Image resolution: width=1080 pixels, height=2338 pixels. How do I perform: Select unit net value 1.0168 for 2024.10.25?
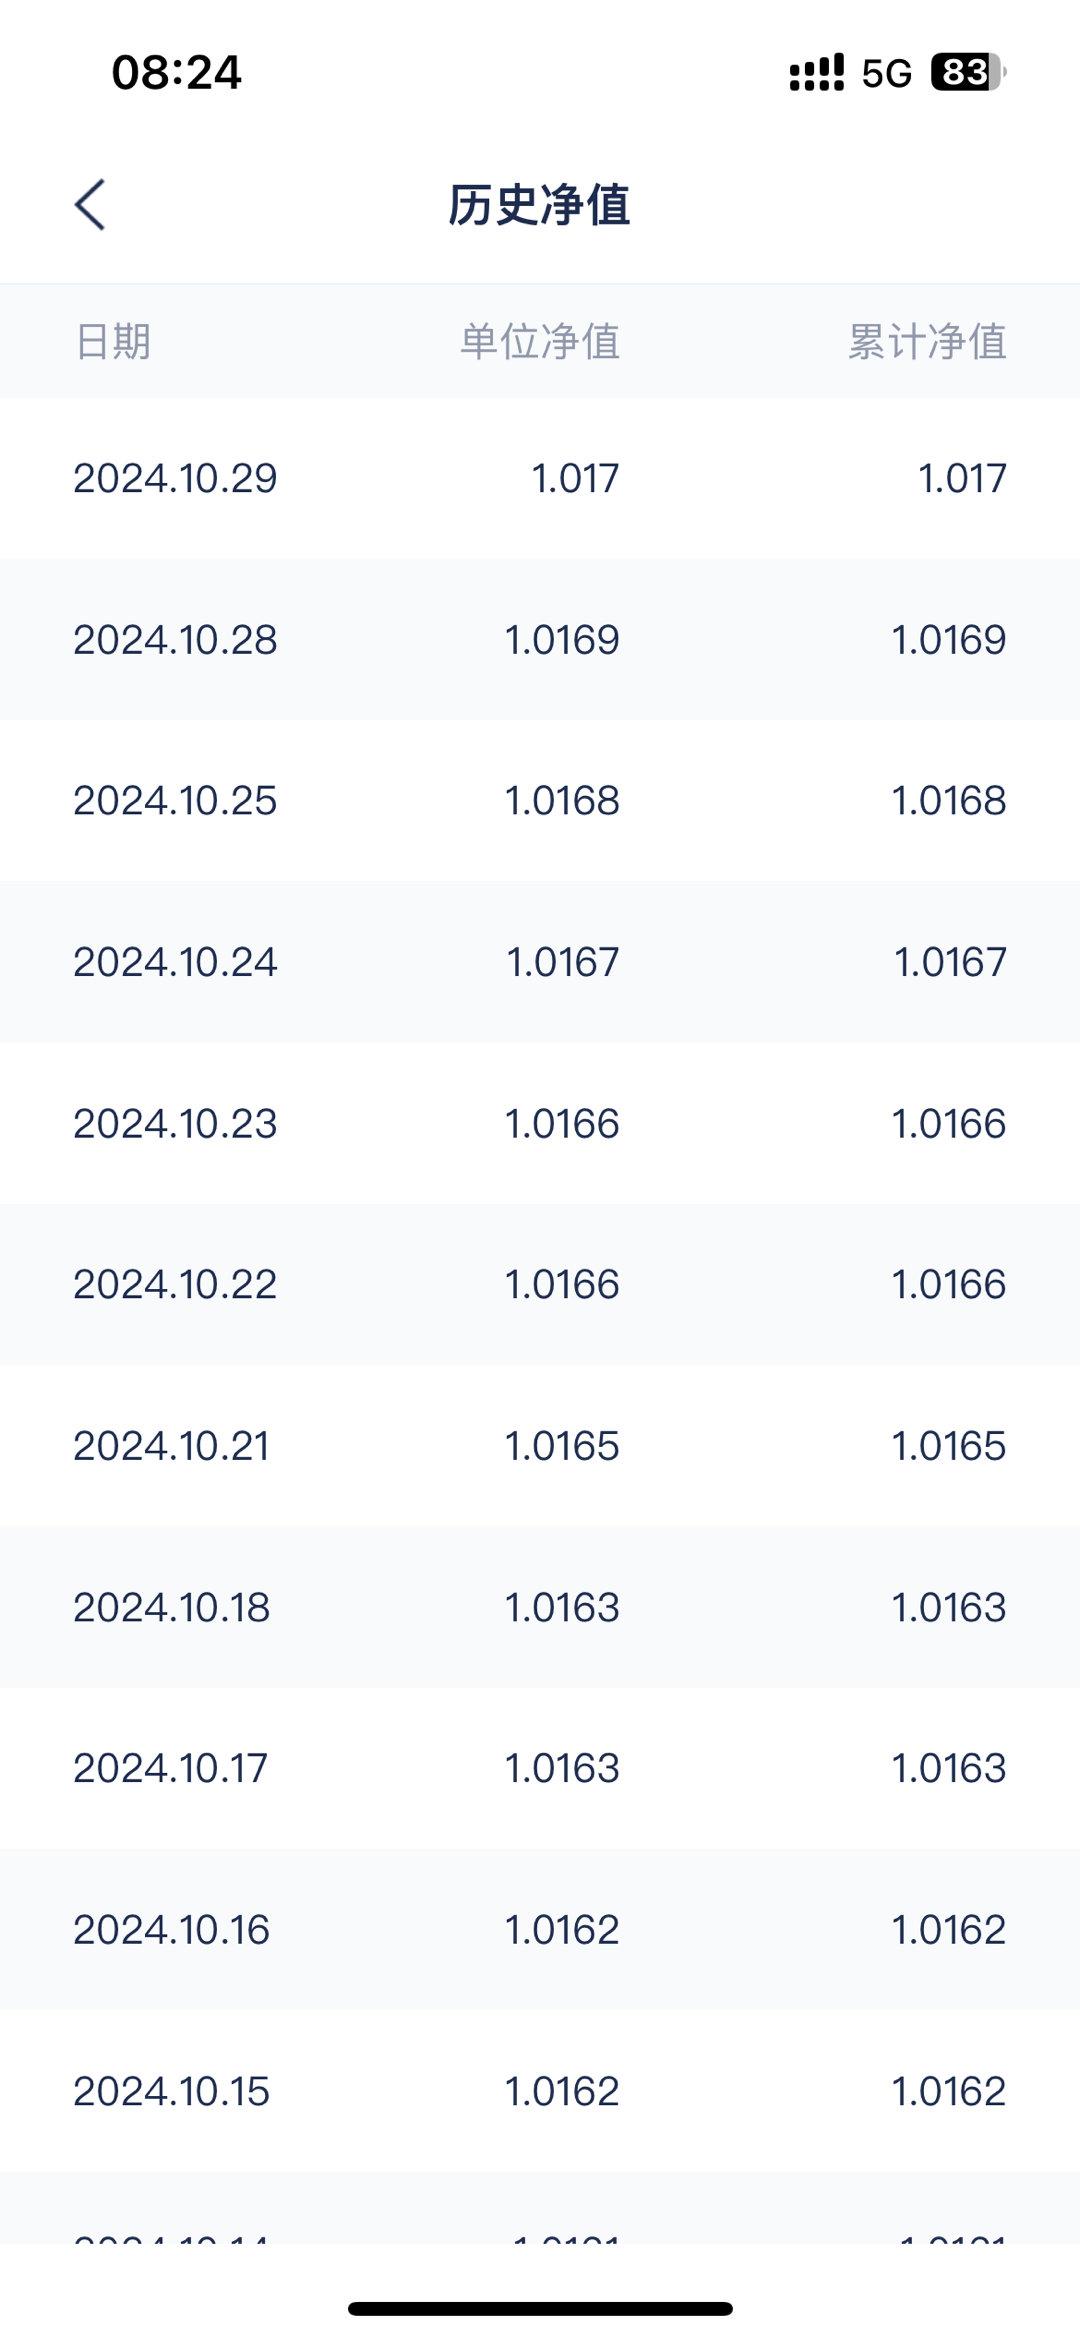point(562,801)
